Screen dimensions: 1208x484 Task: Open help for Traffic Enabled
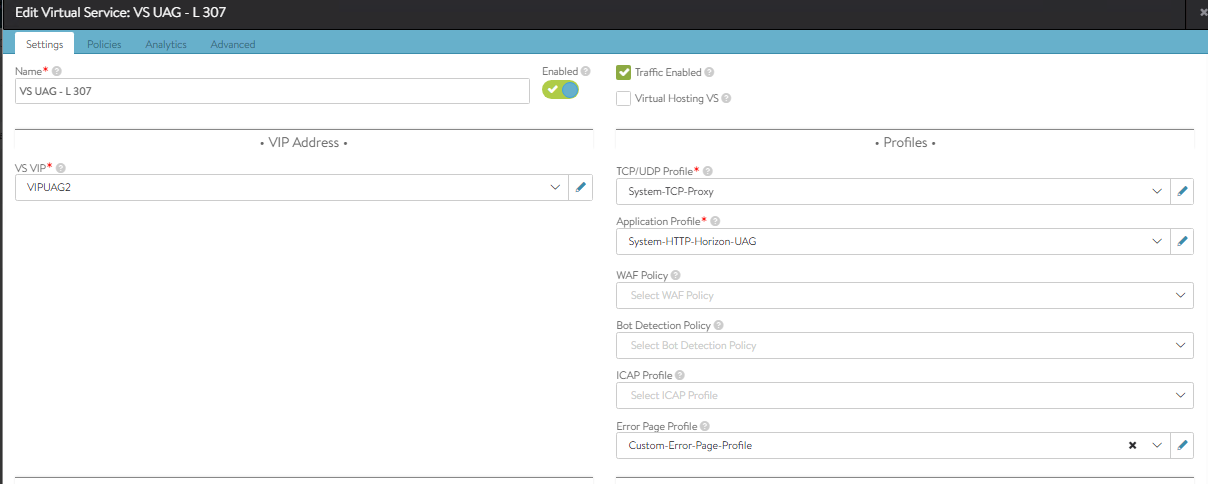pos(709,72)
